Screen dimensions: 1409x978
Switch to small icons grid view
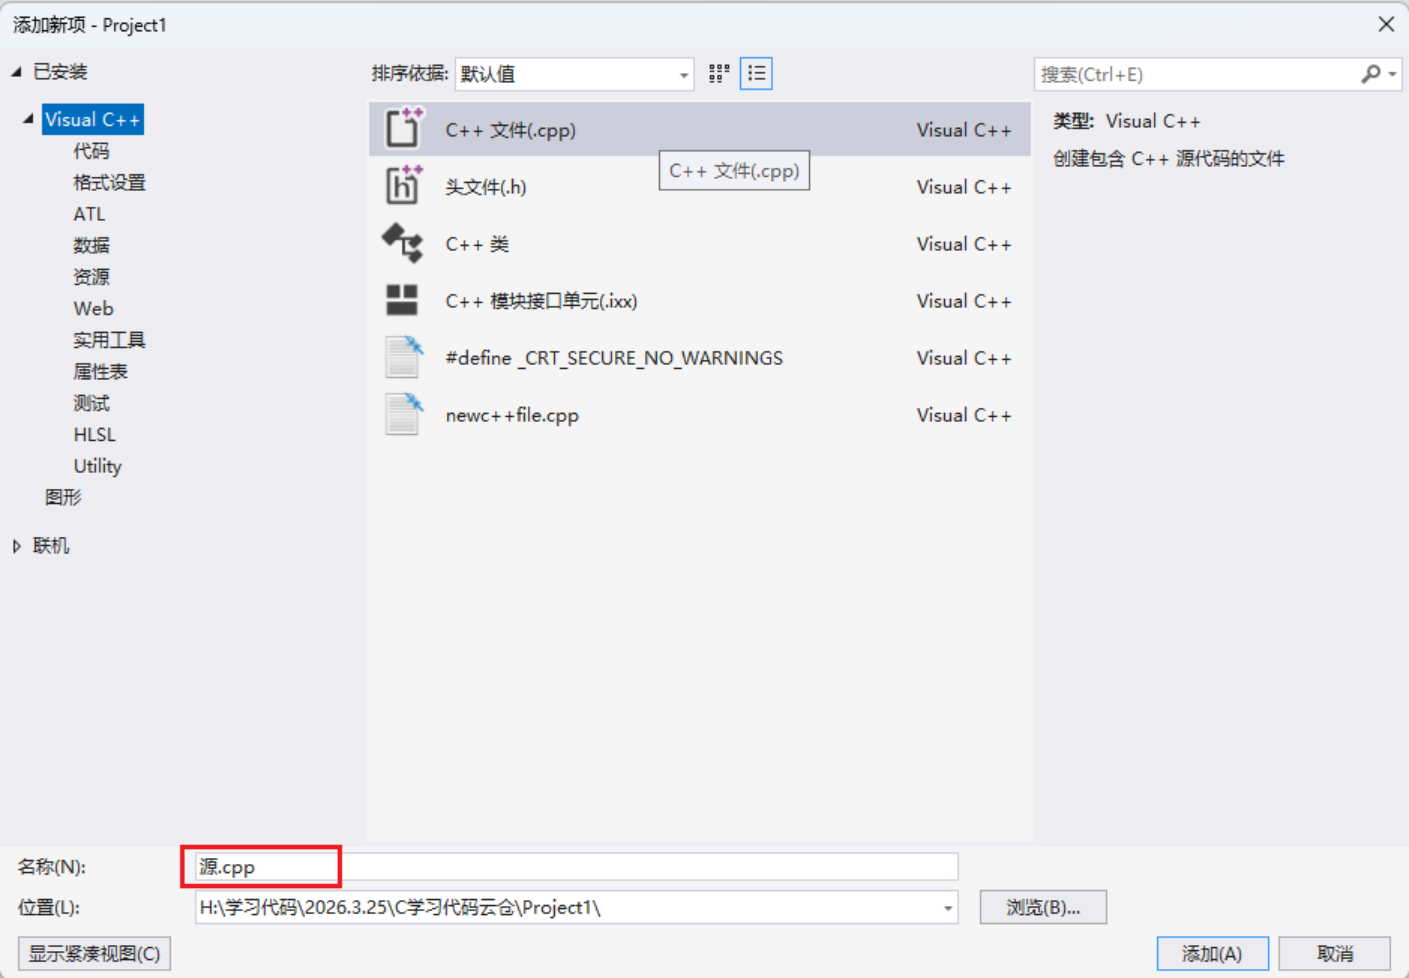719,73
